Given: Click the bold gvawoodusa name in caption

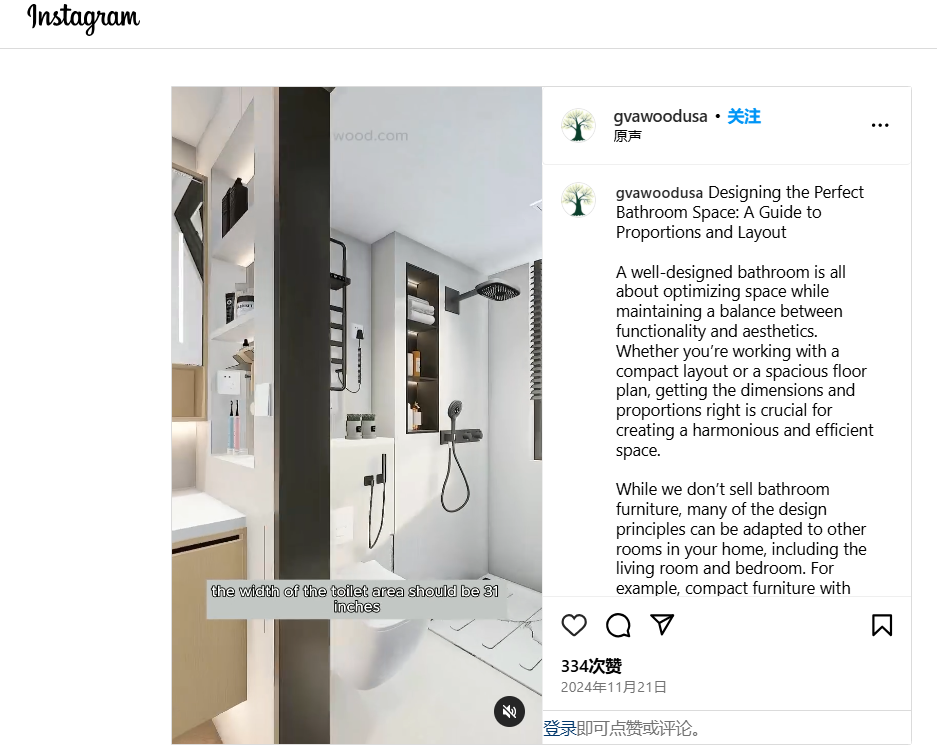Looking at the screenshot, I should point(659,192).
